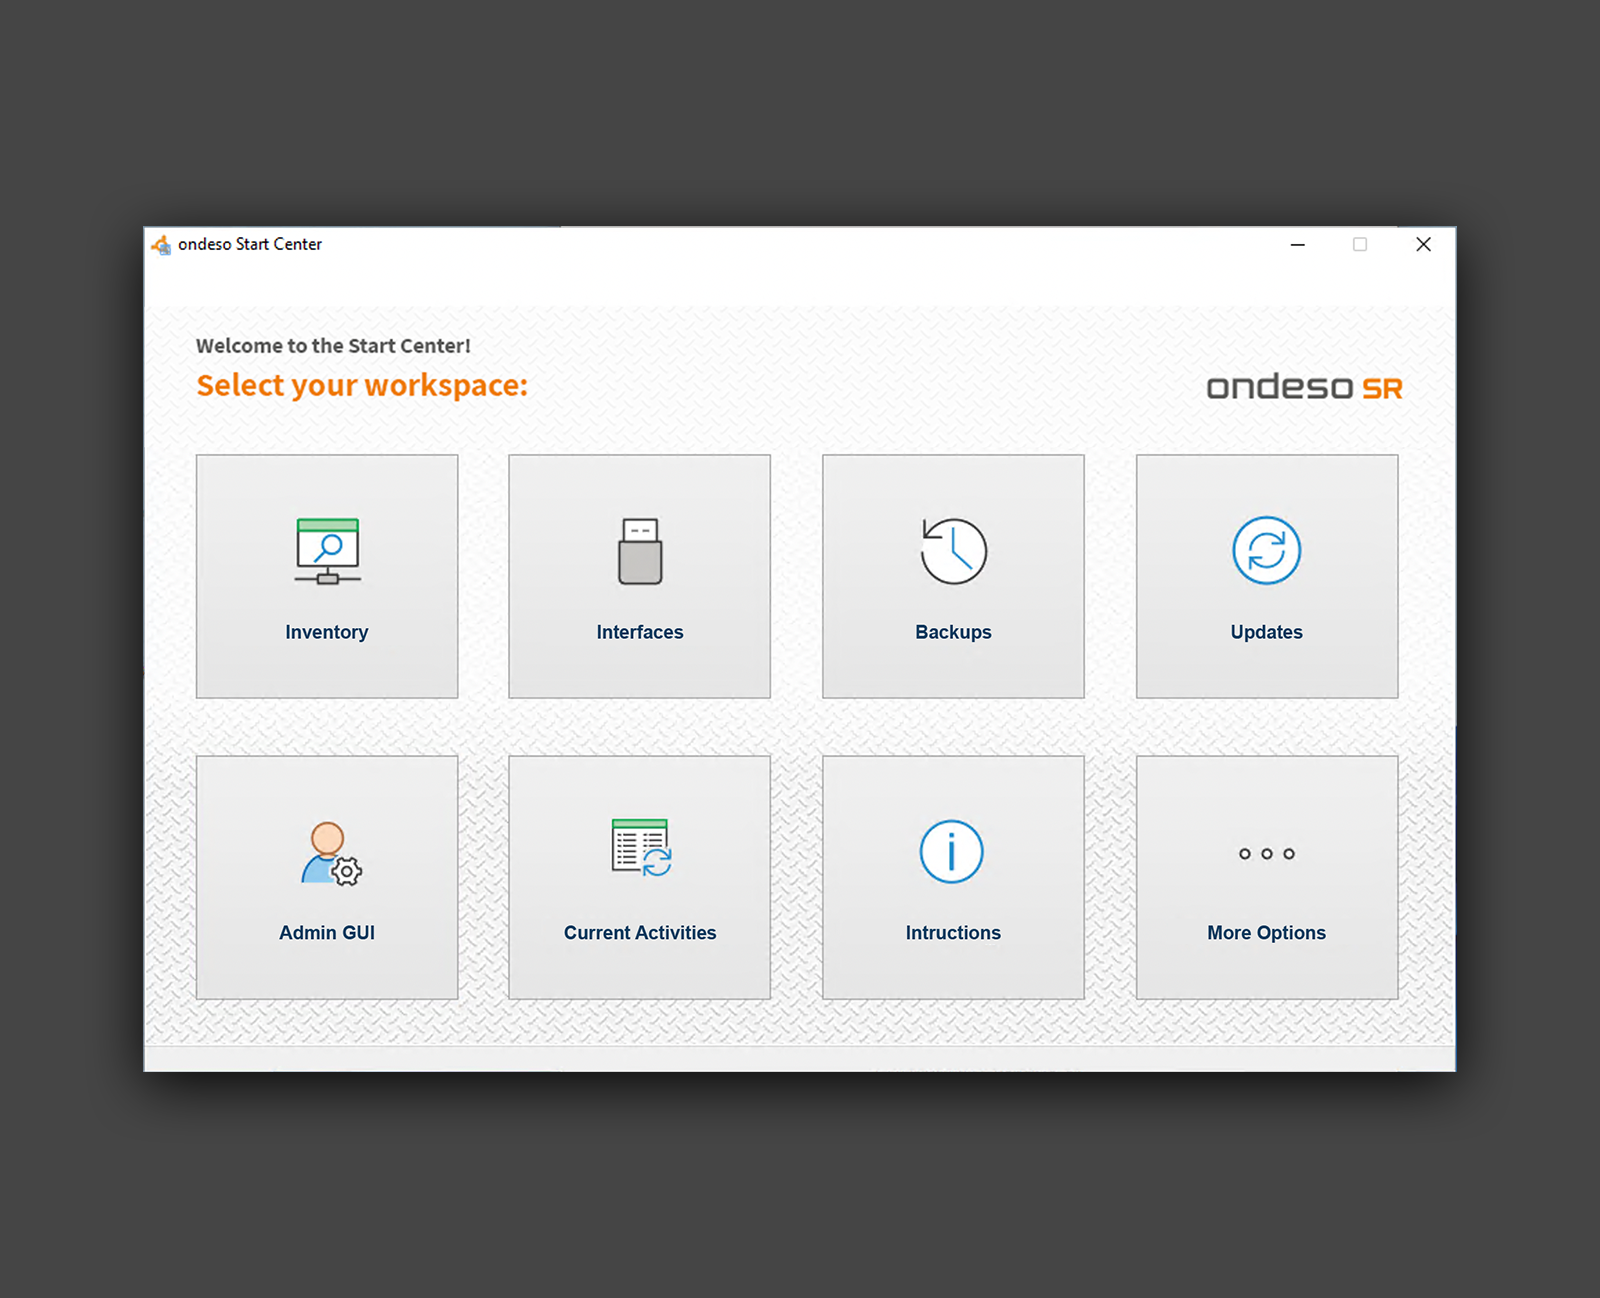Click the disabled maximize window button

point(1359,245)
